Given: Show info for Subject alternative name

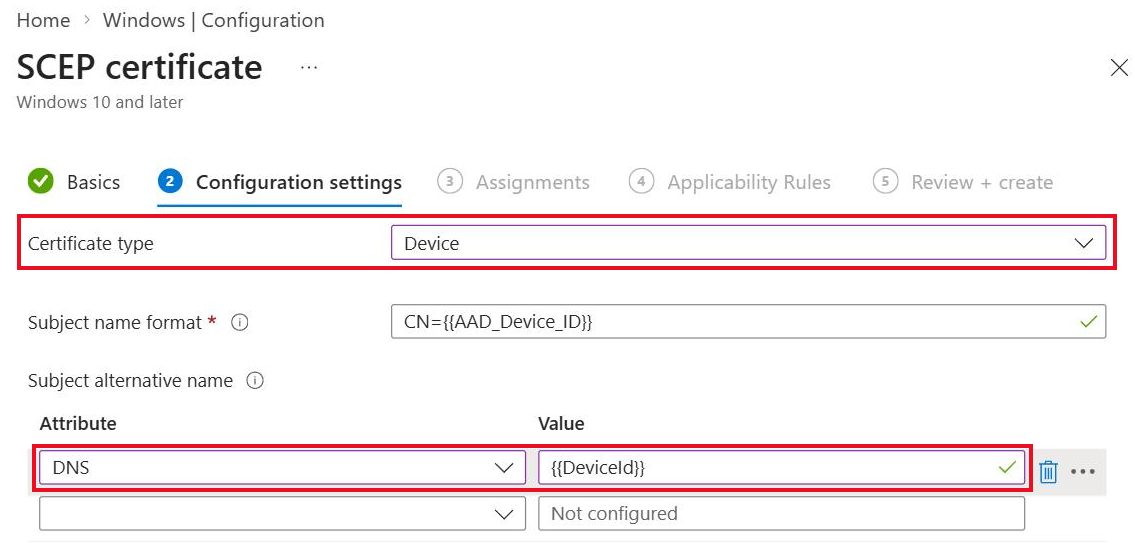Looking at the screenshot, I should (255, 380).
